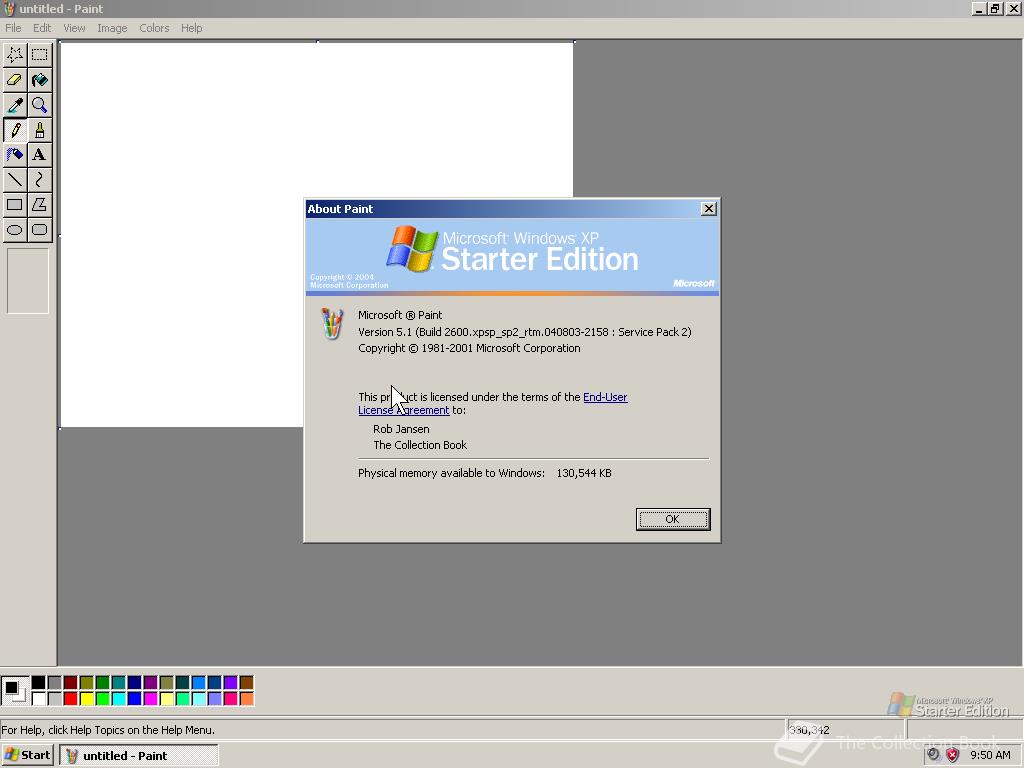Screen dimensions: 1024x768
Task: Select the Magnifier tool
Action: tap(40, 105)
